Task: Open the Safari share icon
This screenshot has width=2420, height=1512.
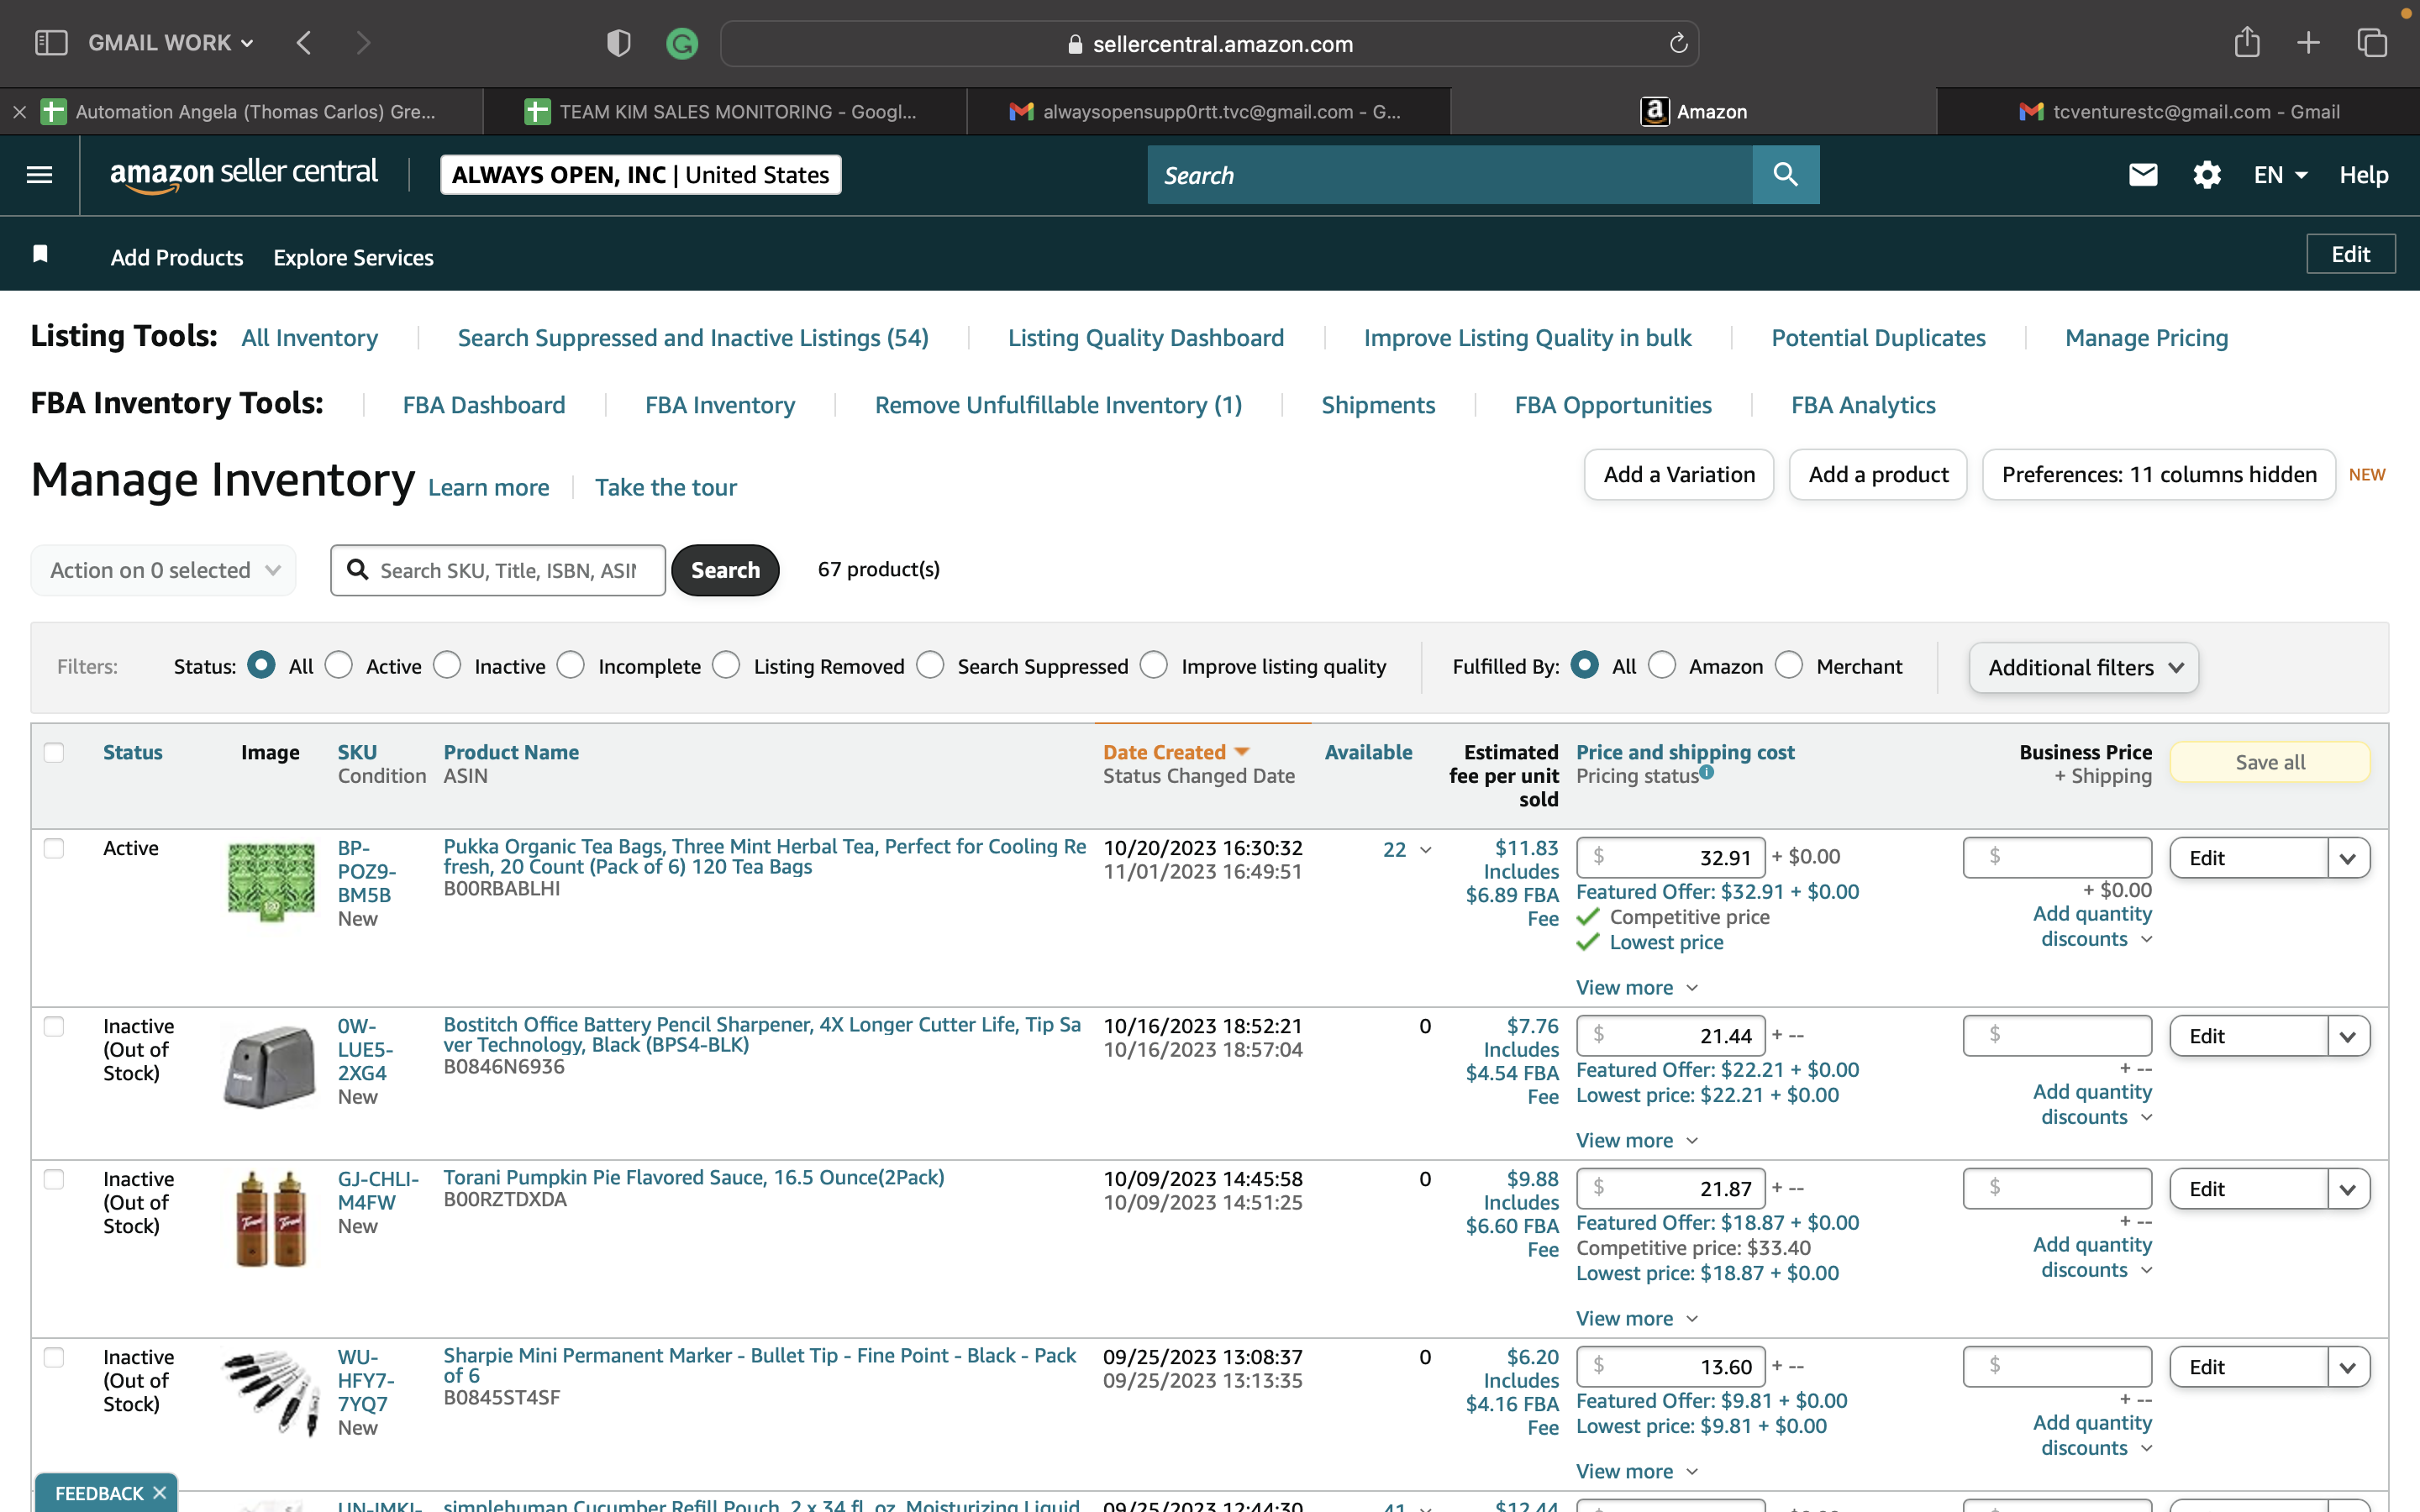Action: click(x=2247, y=42)
